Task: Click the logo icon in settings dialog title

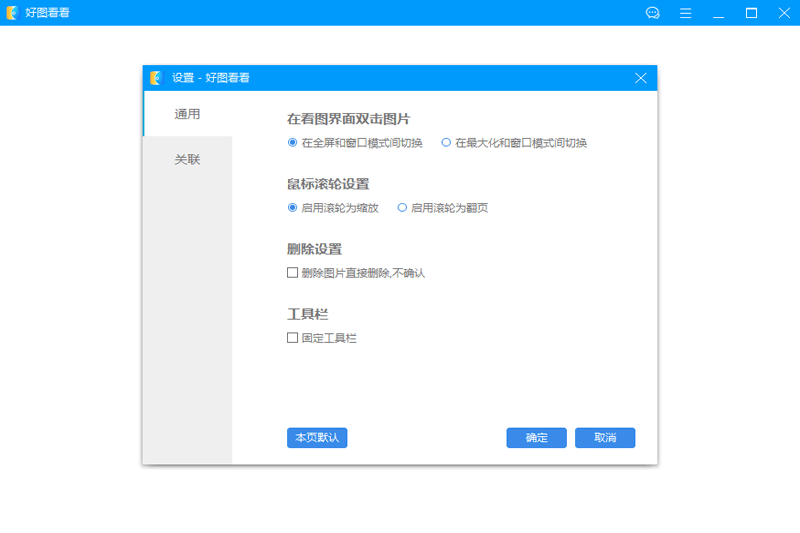Action: coord(156,78)
